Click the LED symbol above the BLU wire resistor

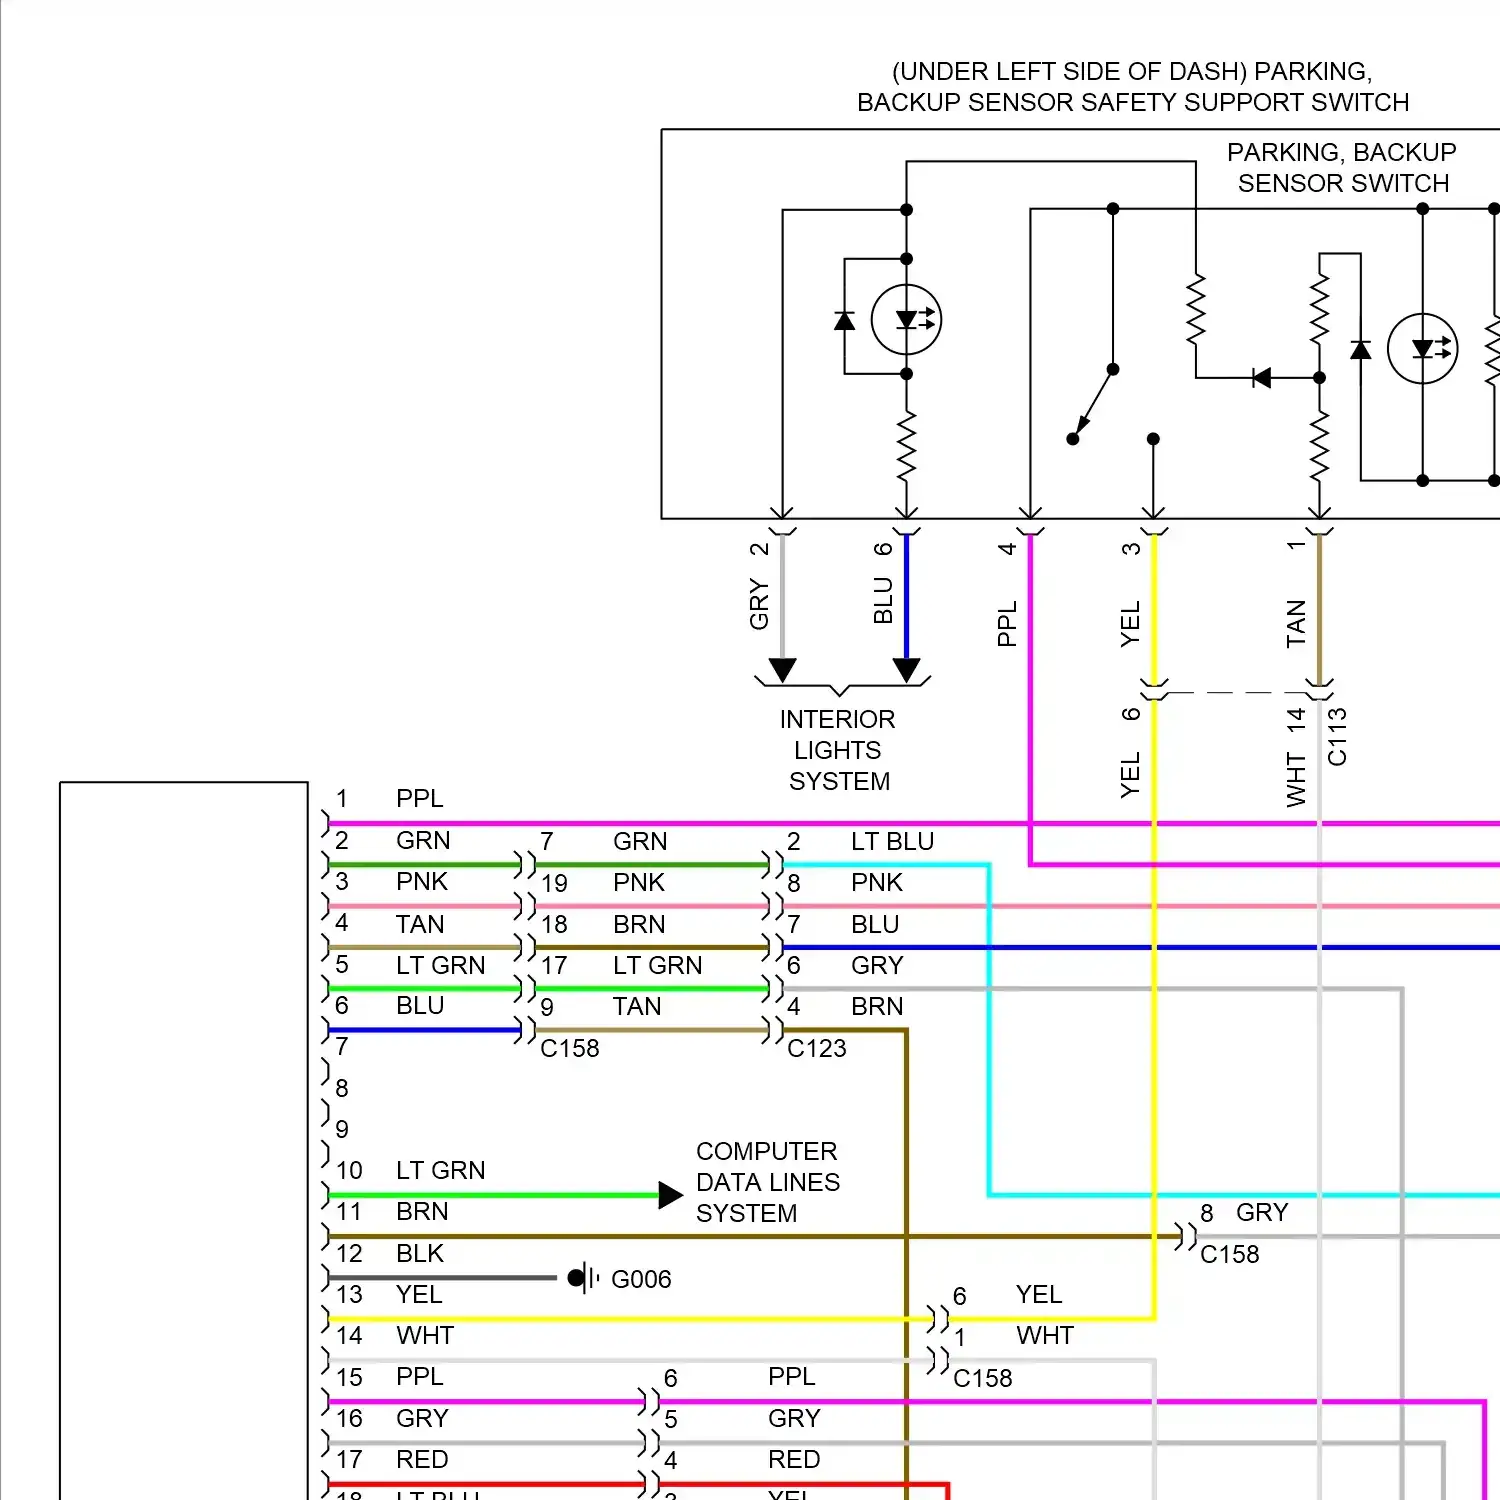tap(907, 320)
